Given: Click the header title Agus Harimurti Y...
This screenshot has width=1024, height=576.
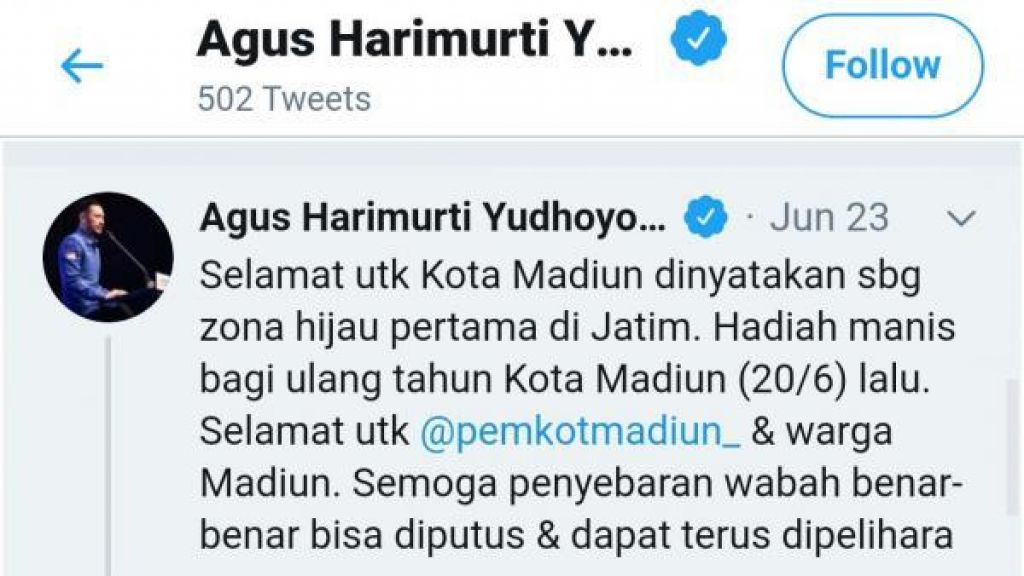Looking at the screenshot, I should pos(415,39).
